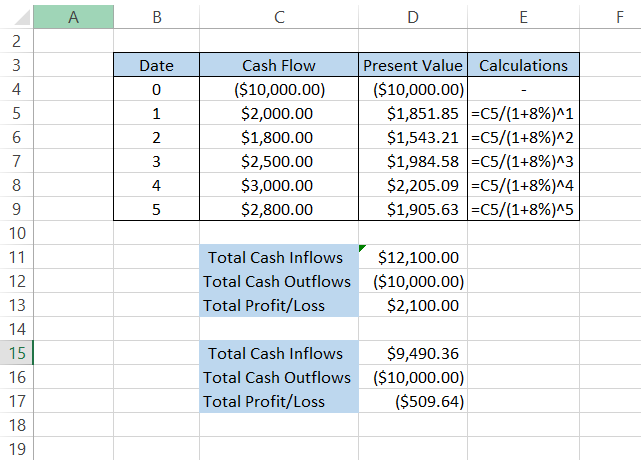Click the Present Value header cell
The width and height of the screenshot is (641, 460).
pyautogui.click(x=412, y=65)
